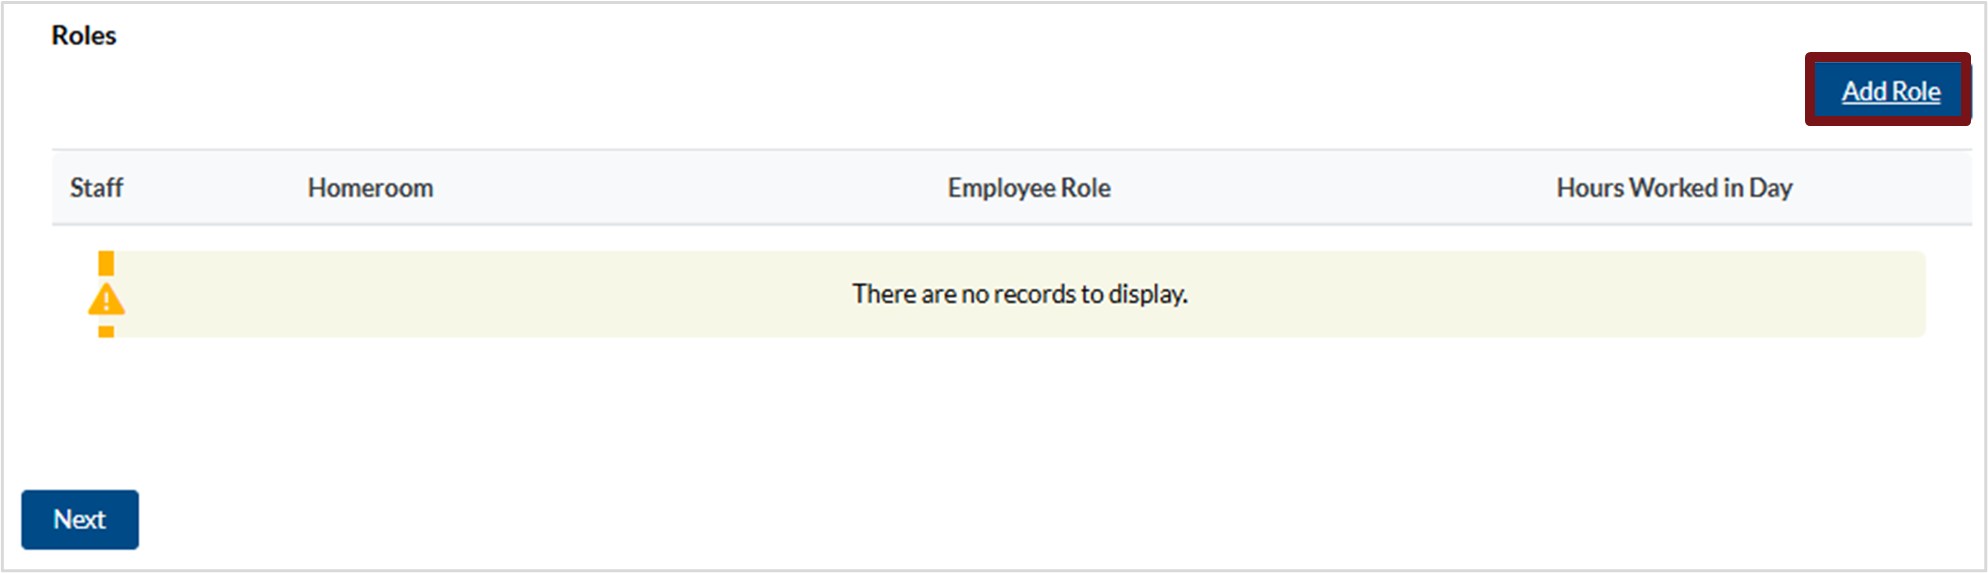This screenshot has width=1988, height=573.
Task: Select the Hours Worked in Day column header
Action: (1673, 188)
